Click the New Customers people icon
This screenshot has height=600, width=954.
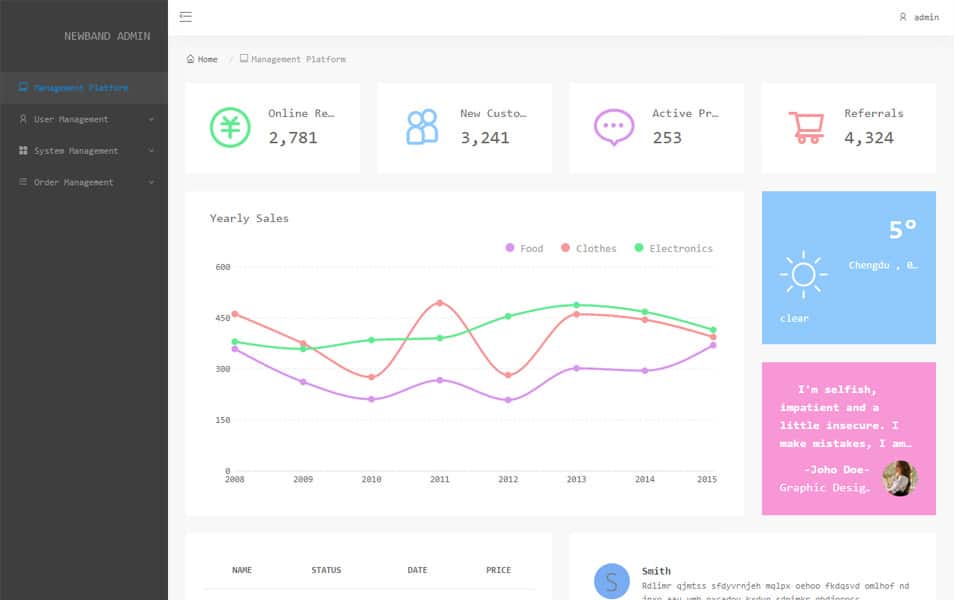(x=422, y=127)
